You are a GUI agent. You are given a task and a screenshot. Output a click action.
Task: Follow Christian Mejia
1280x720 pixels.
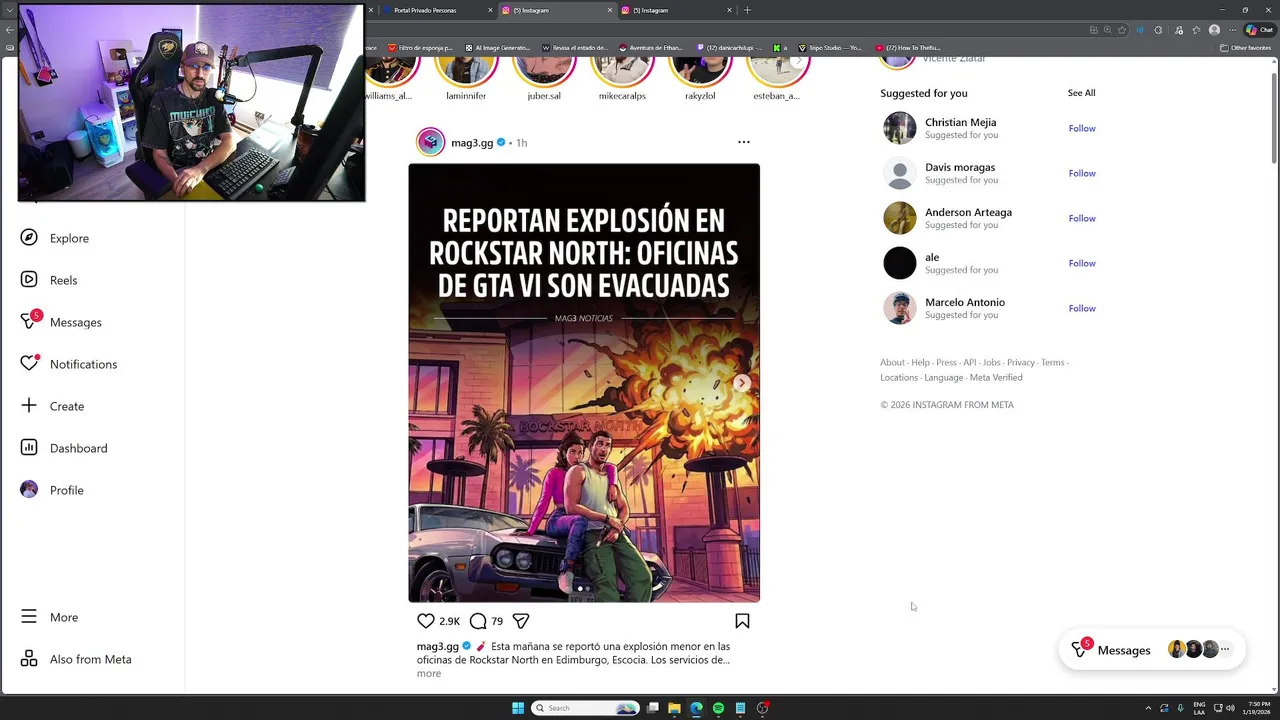pyautogui.click(x=1082, y=128)
